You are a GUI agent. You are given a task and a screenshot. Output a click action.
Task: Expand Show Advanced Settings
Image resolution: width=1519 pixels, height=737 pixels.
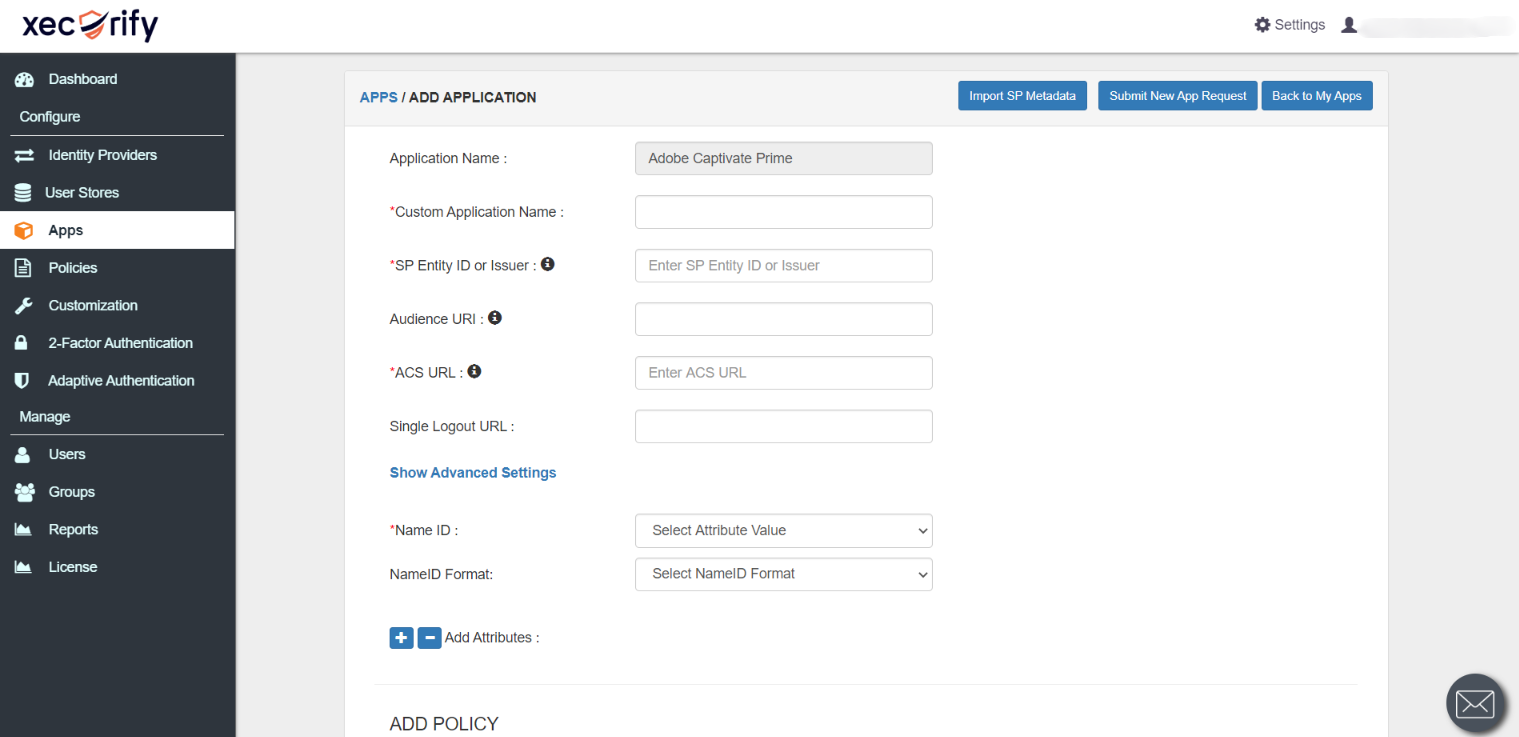pyautogui.click(x=472, y=472)
